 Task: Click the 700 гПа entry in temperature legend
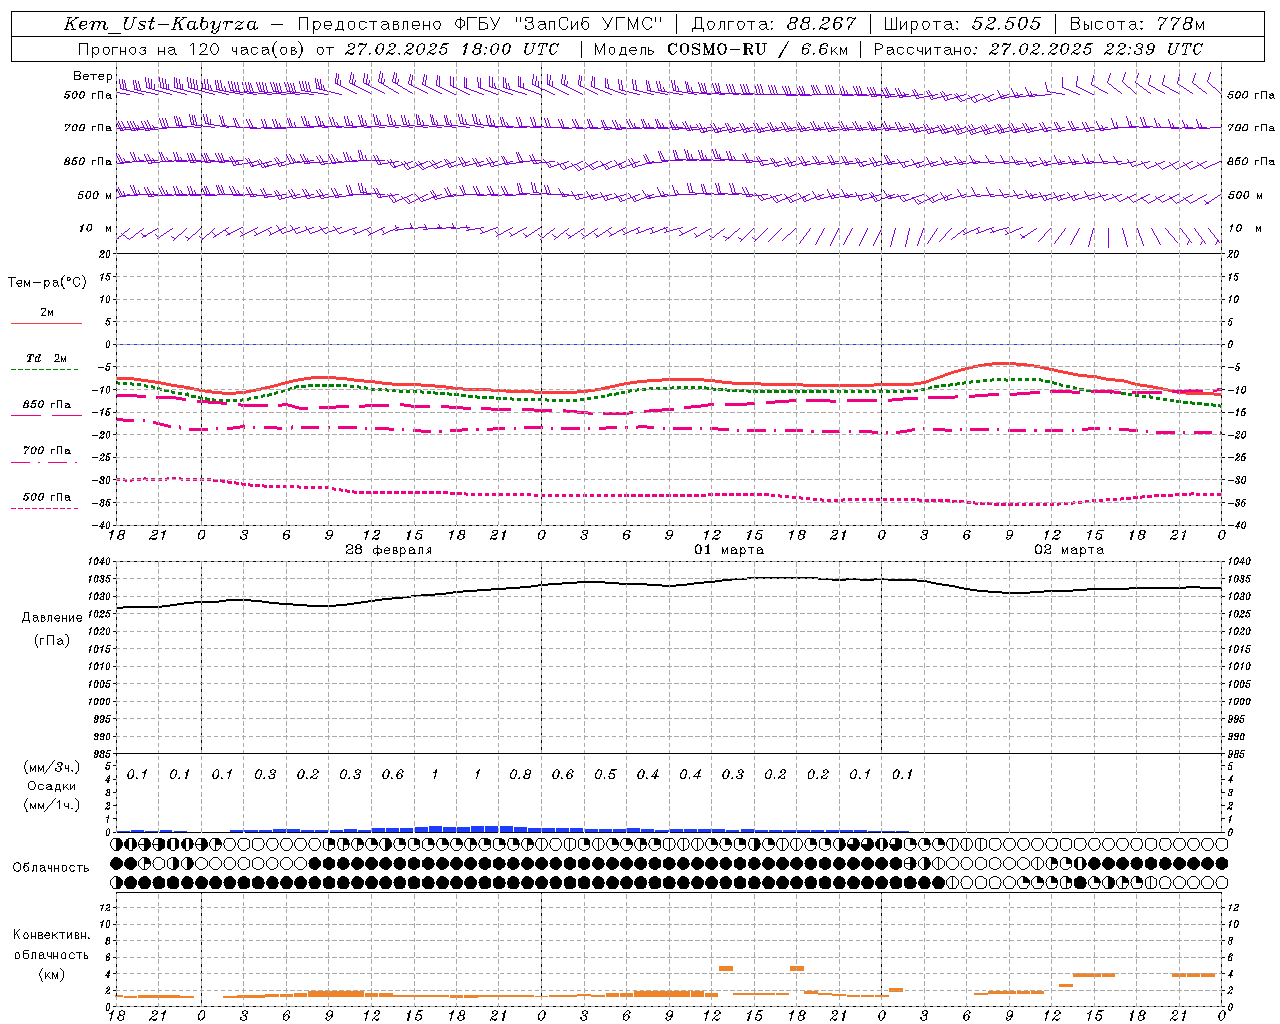pos(47,451)
